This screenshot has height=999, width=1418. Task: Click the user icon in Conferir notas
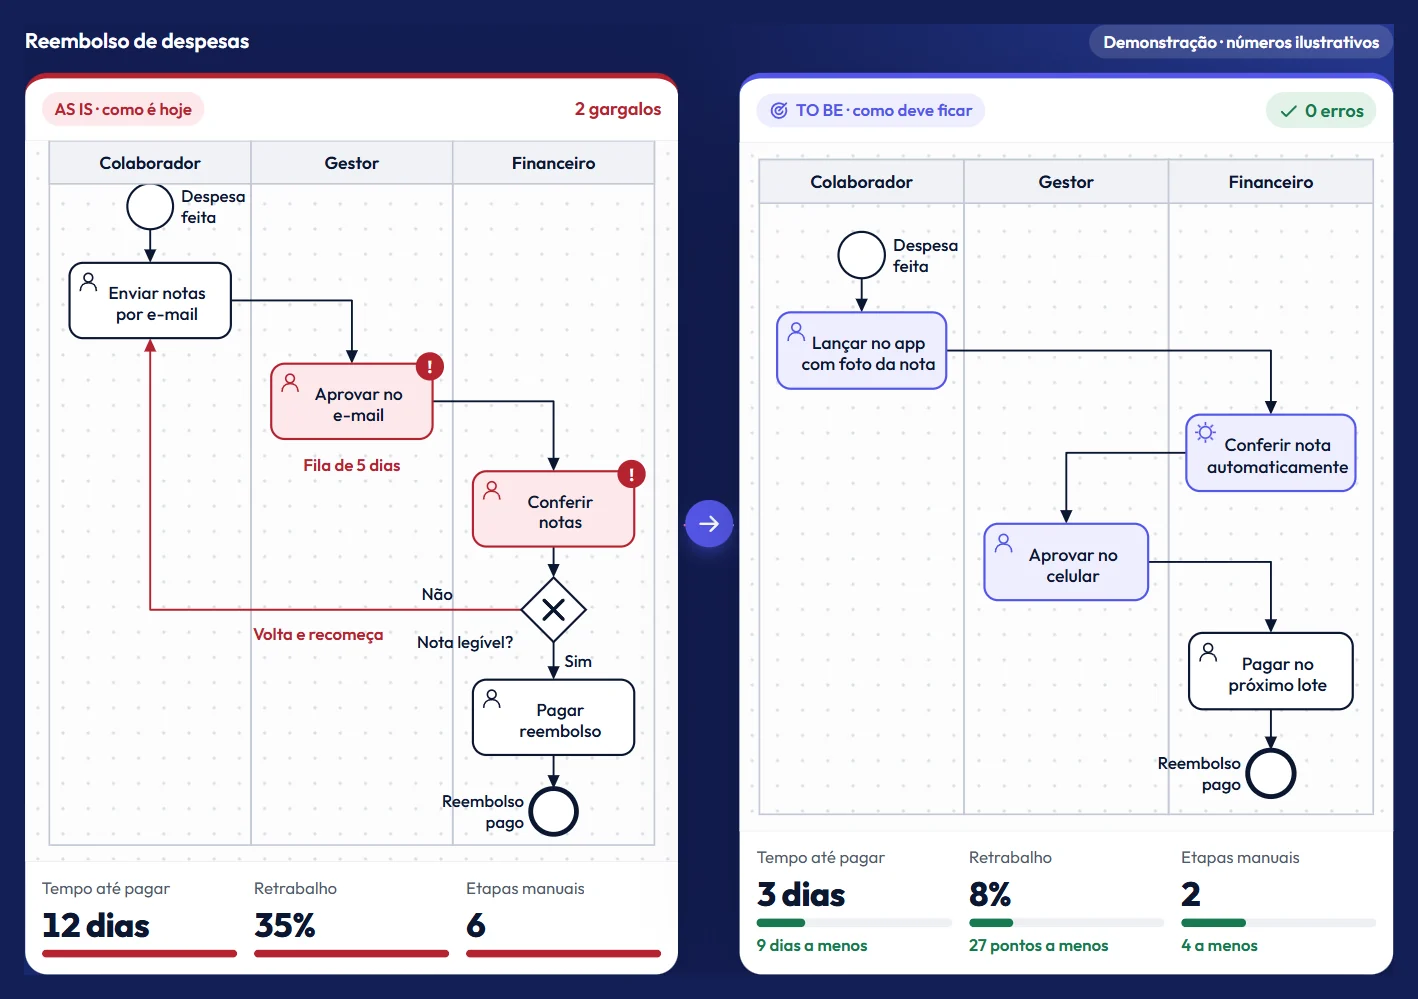point(492,490)
